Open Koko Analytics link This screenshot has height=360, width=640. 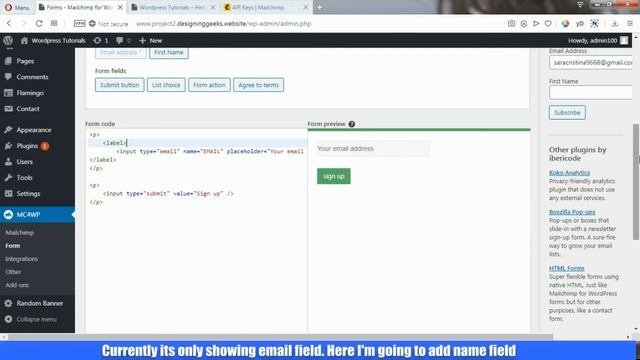tap(569, 173)
